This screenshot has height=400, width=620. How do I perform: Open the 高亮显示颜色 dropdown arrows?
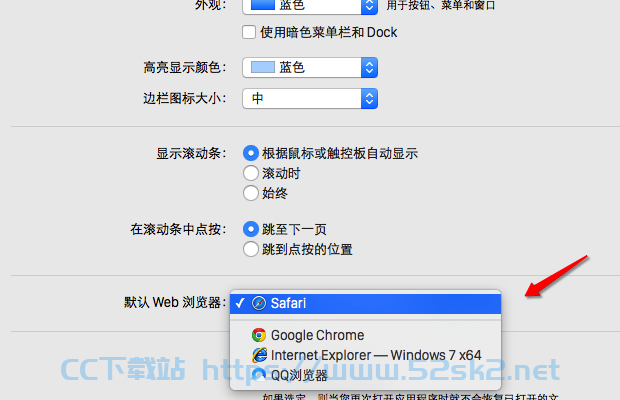point(369,68)
